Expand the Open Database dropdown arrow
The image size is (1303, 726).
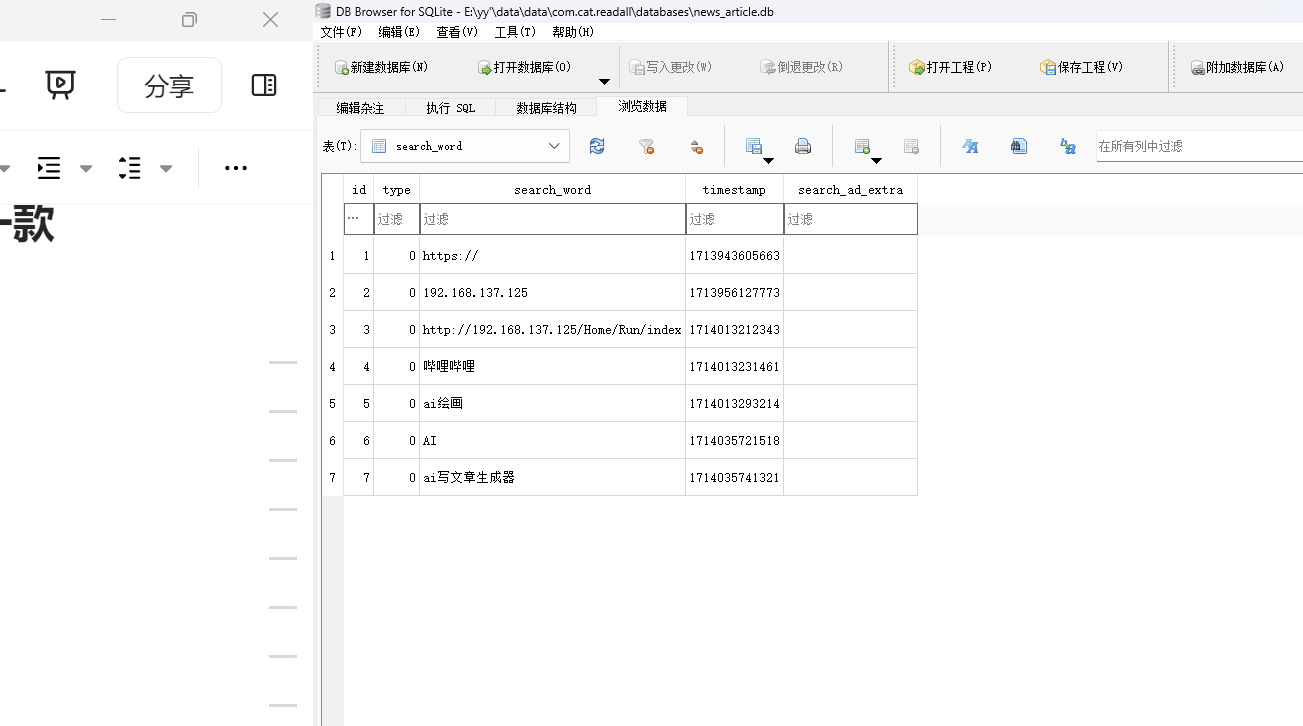tap(604, 82)
